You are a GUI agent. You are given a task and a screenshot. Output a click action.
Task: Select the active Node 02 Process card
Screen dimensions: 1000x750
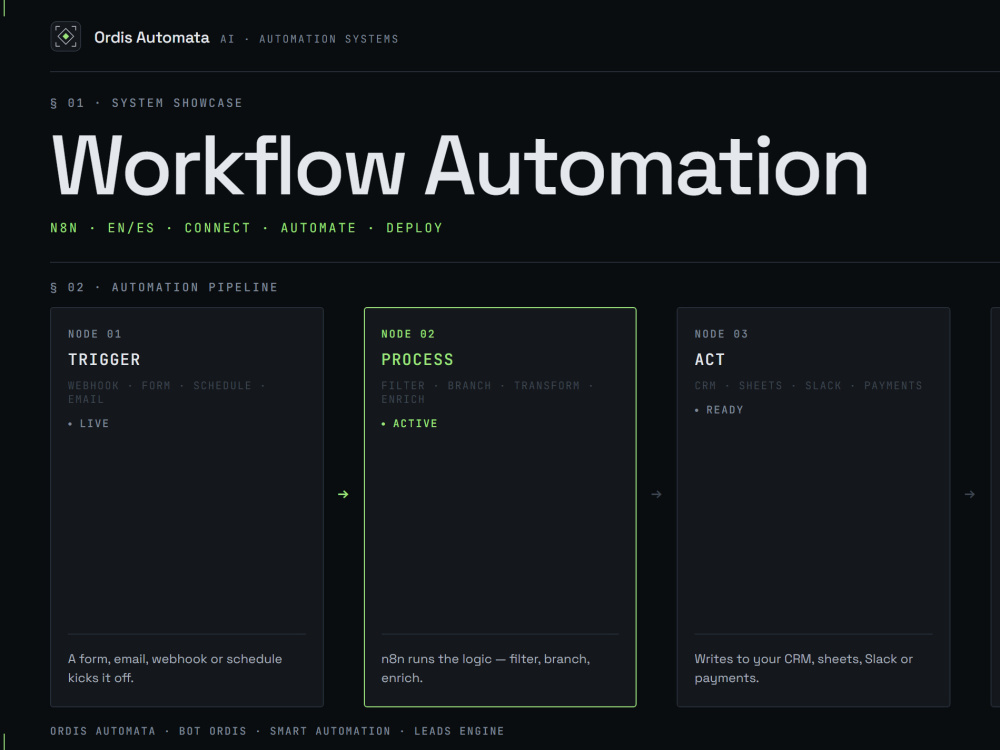coord(500,507)
